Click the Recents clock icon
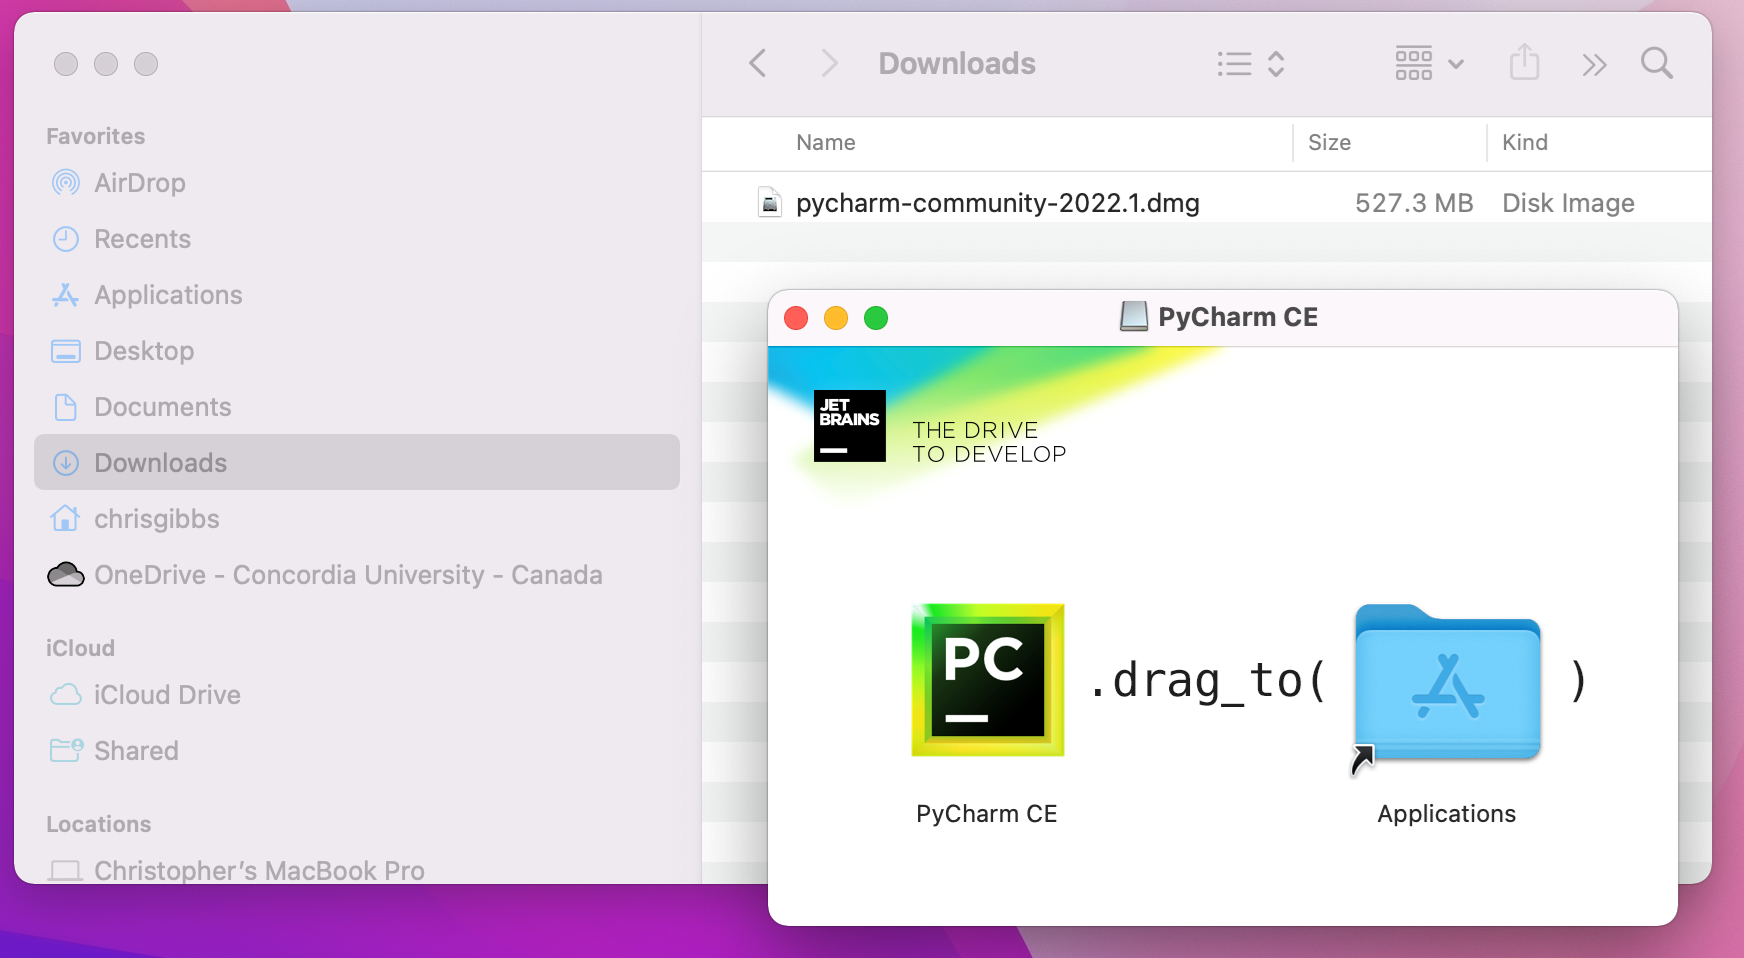Image resolution: width=1744 pixels, height=958 pixels. click(66, 239)
